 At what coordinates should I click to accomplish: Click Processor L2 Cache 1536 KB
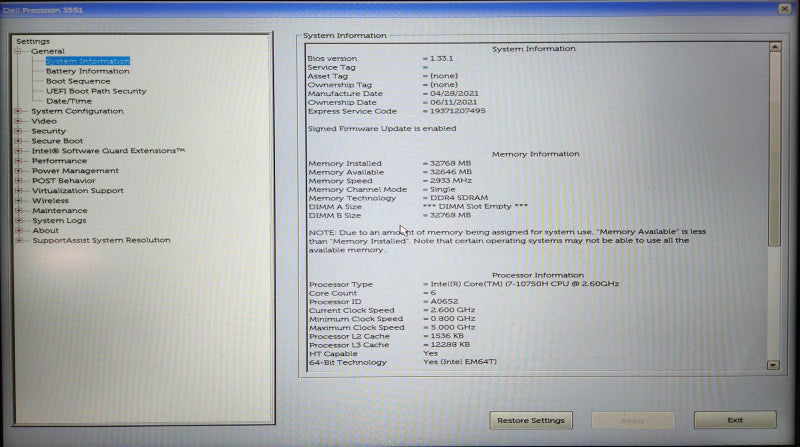(x=447, y=336)
